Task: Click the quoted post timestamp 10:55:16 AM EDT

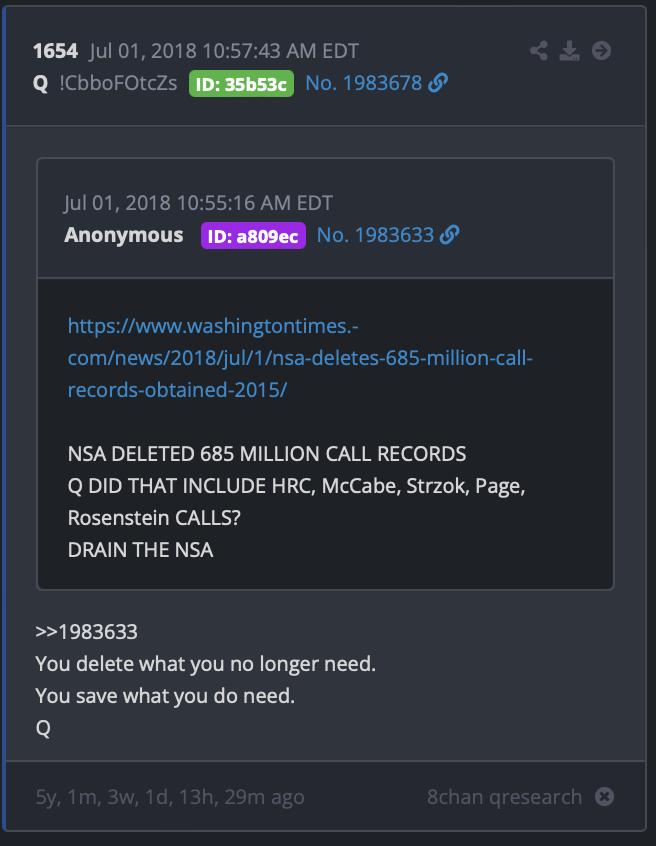Action: coord(255,203)
